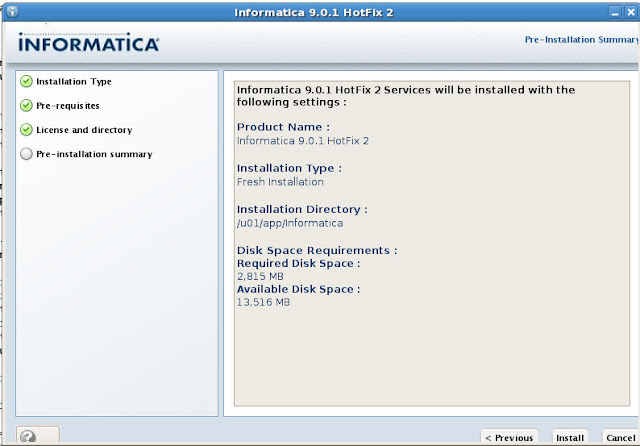Click the empty circle beside Pre-installation summary

click(x=26, y=154)
